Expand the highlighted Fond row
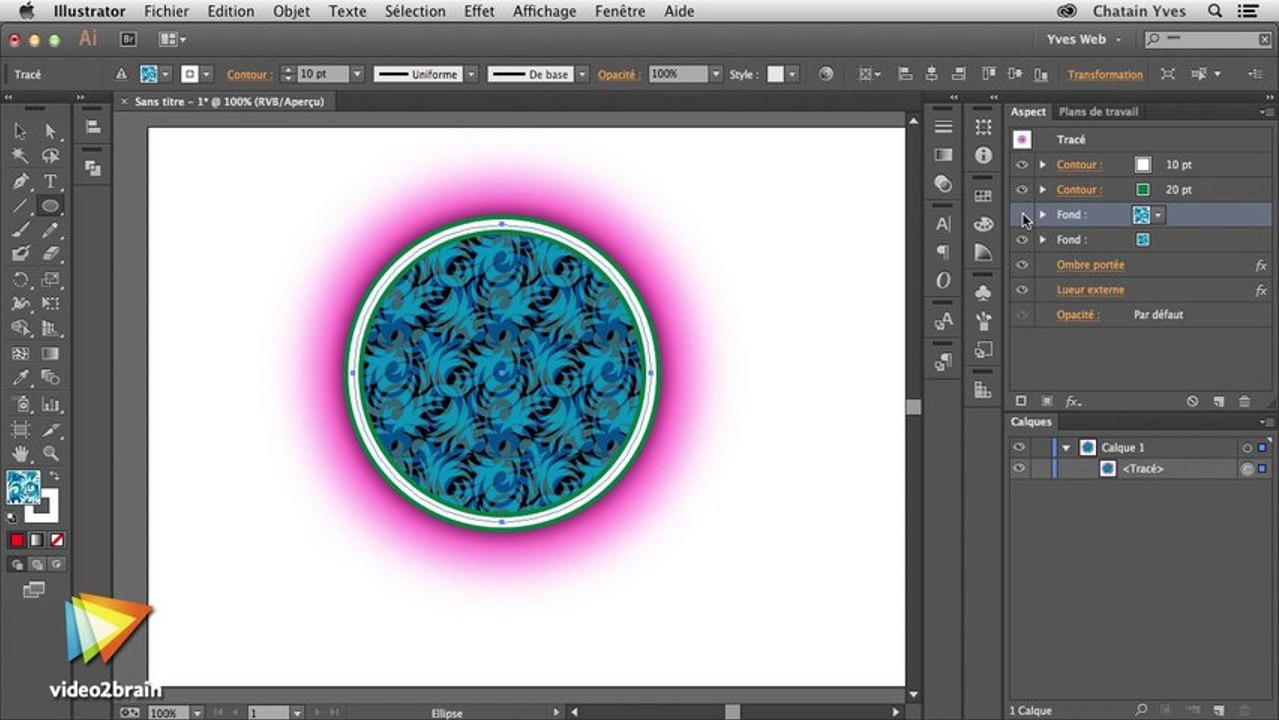 coord(1043,215)
